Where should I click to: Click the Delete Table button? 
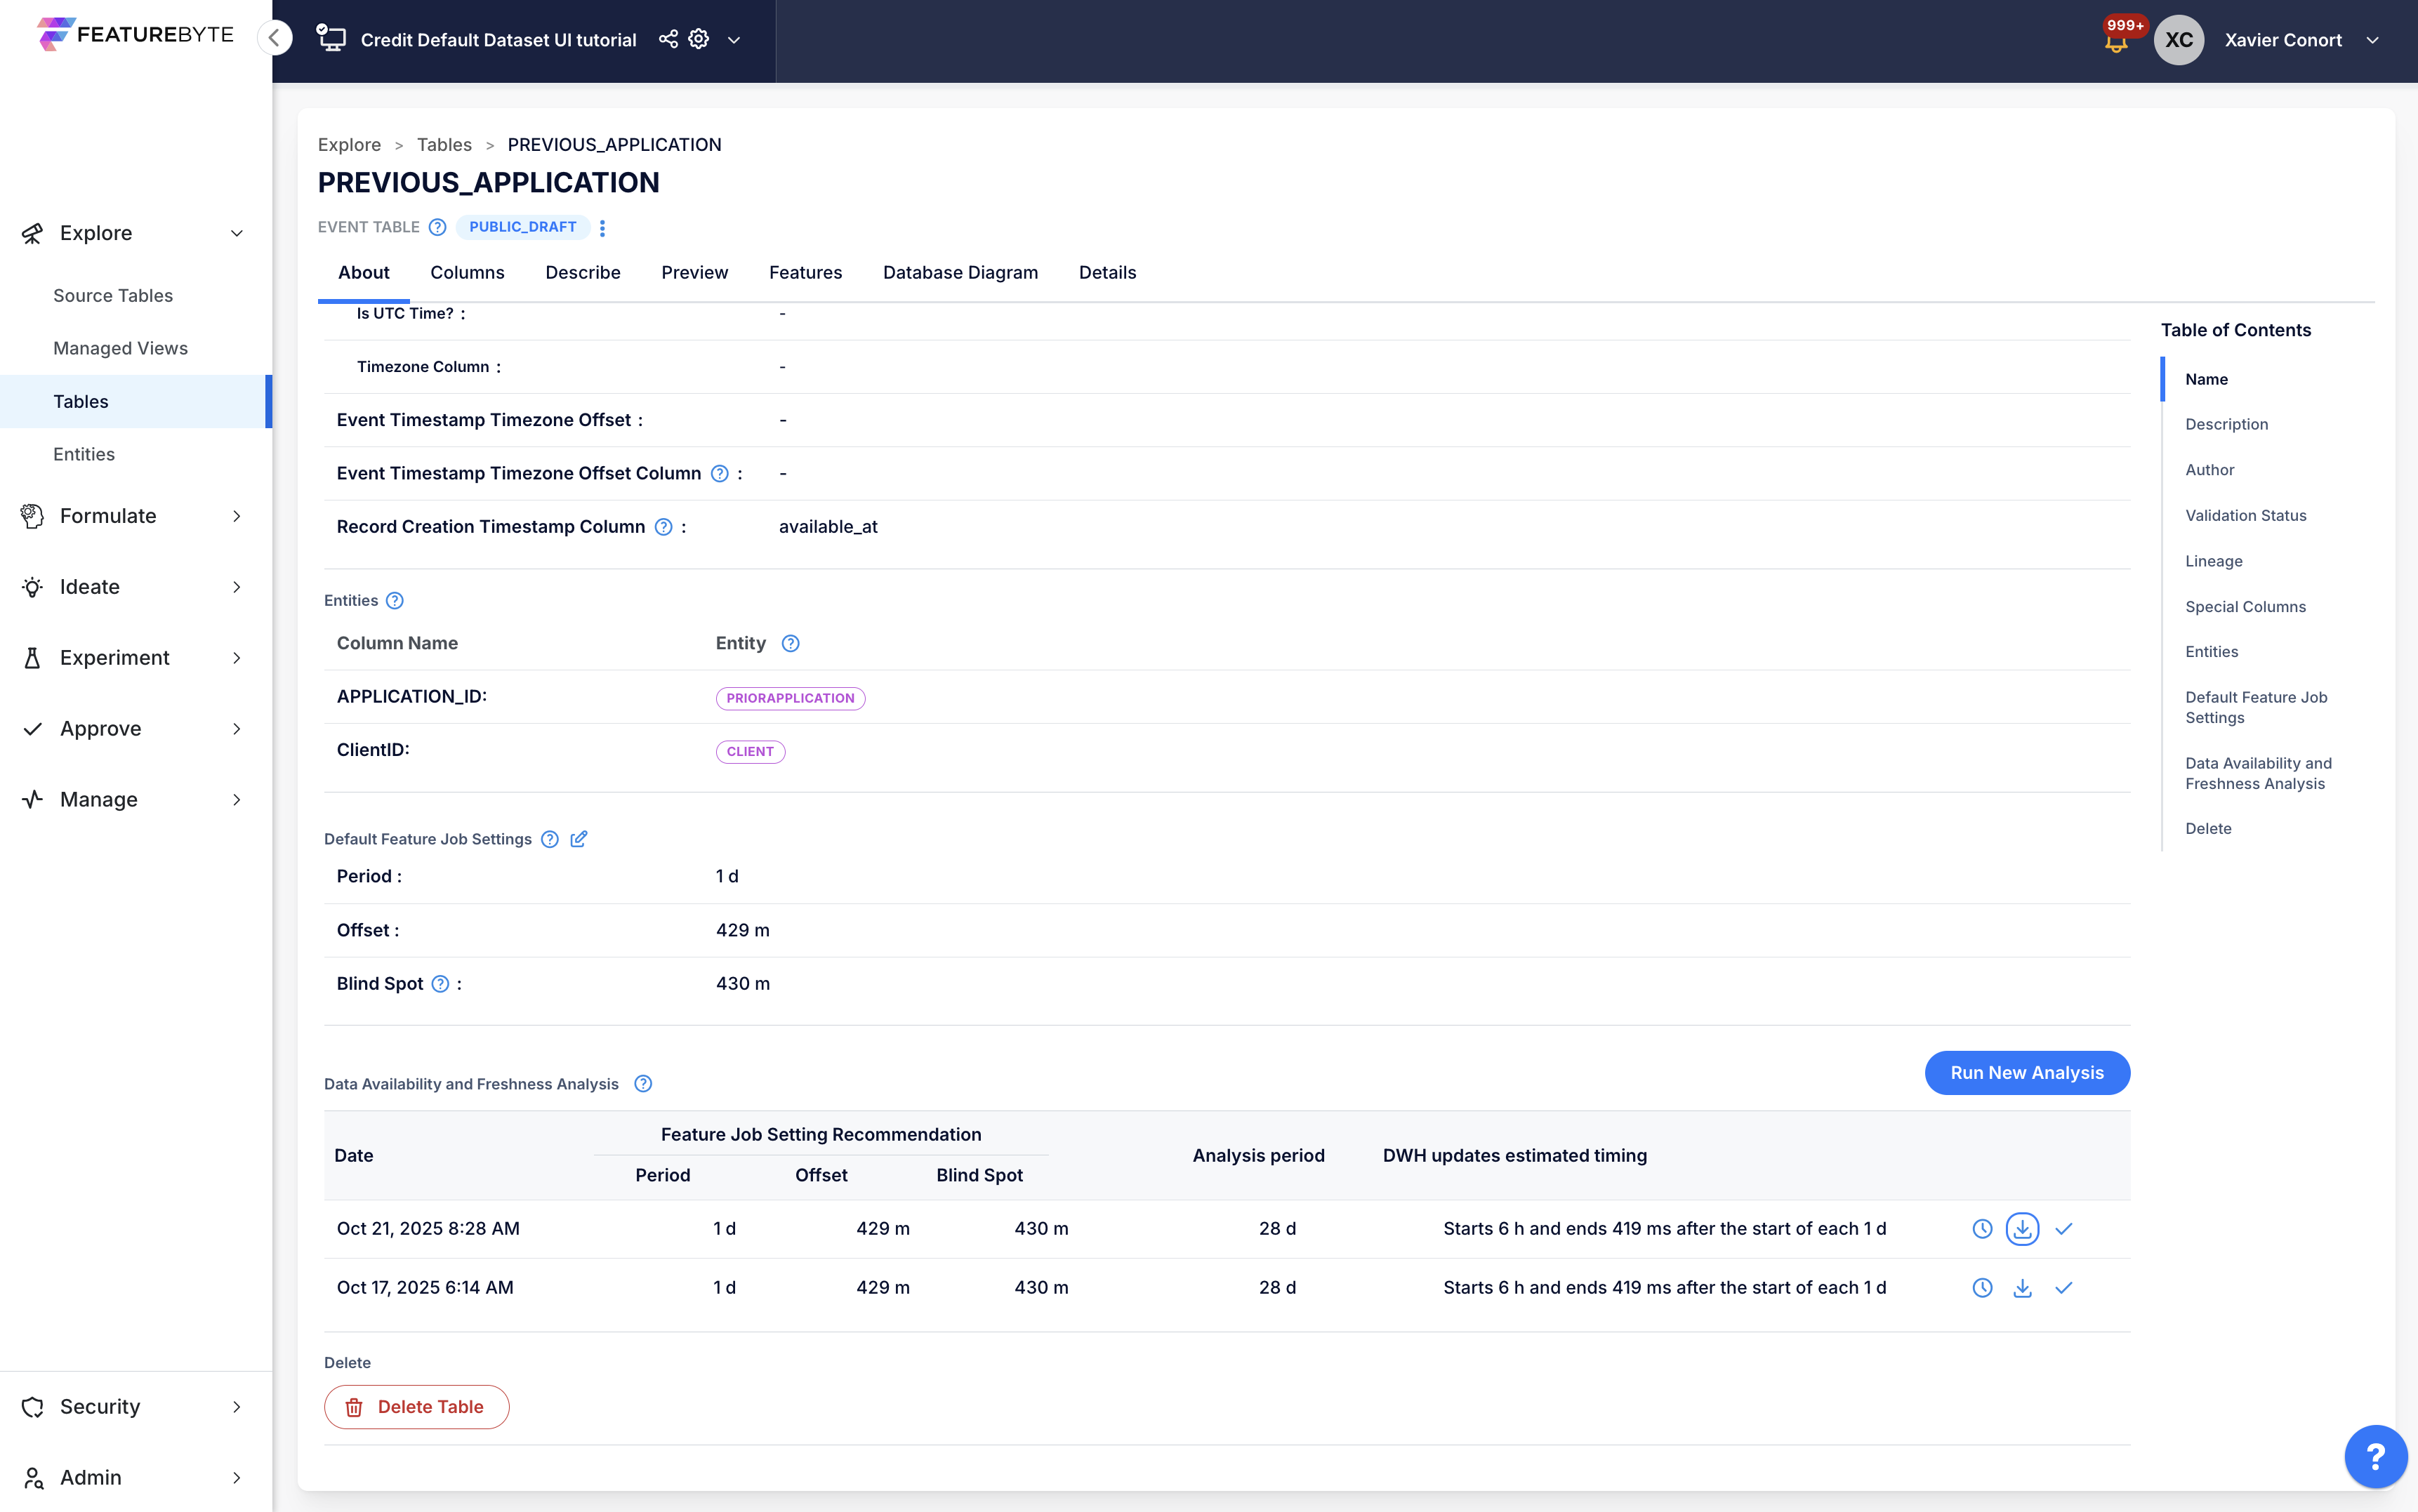pyautogui.click(x=416, y=1407)
